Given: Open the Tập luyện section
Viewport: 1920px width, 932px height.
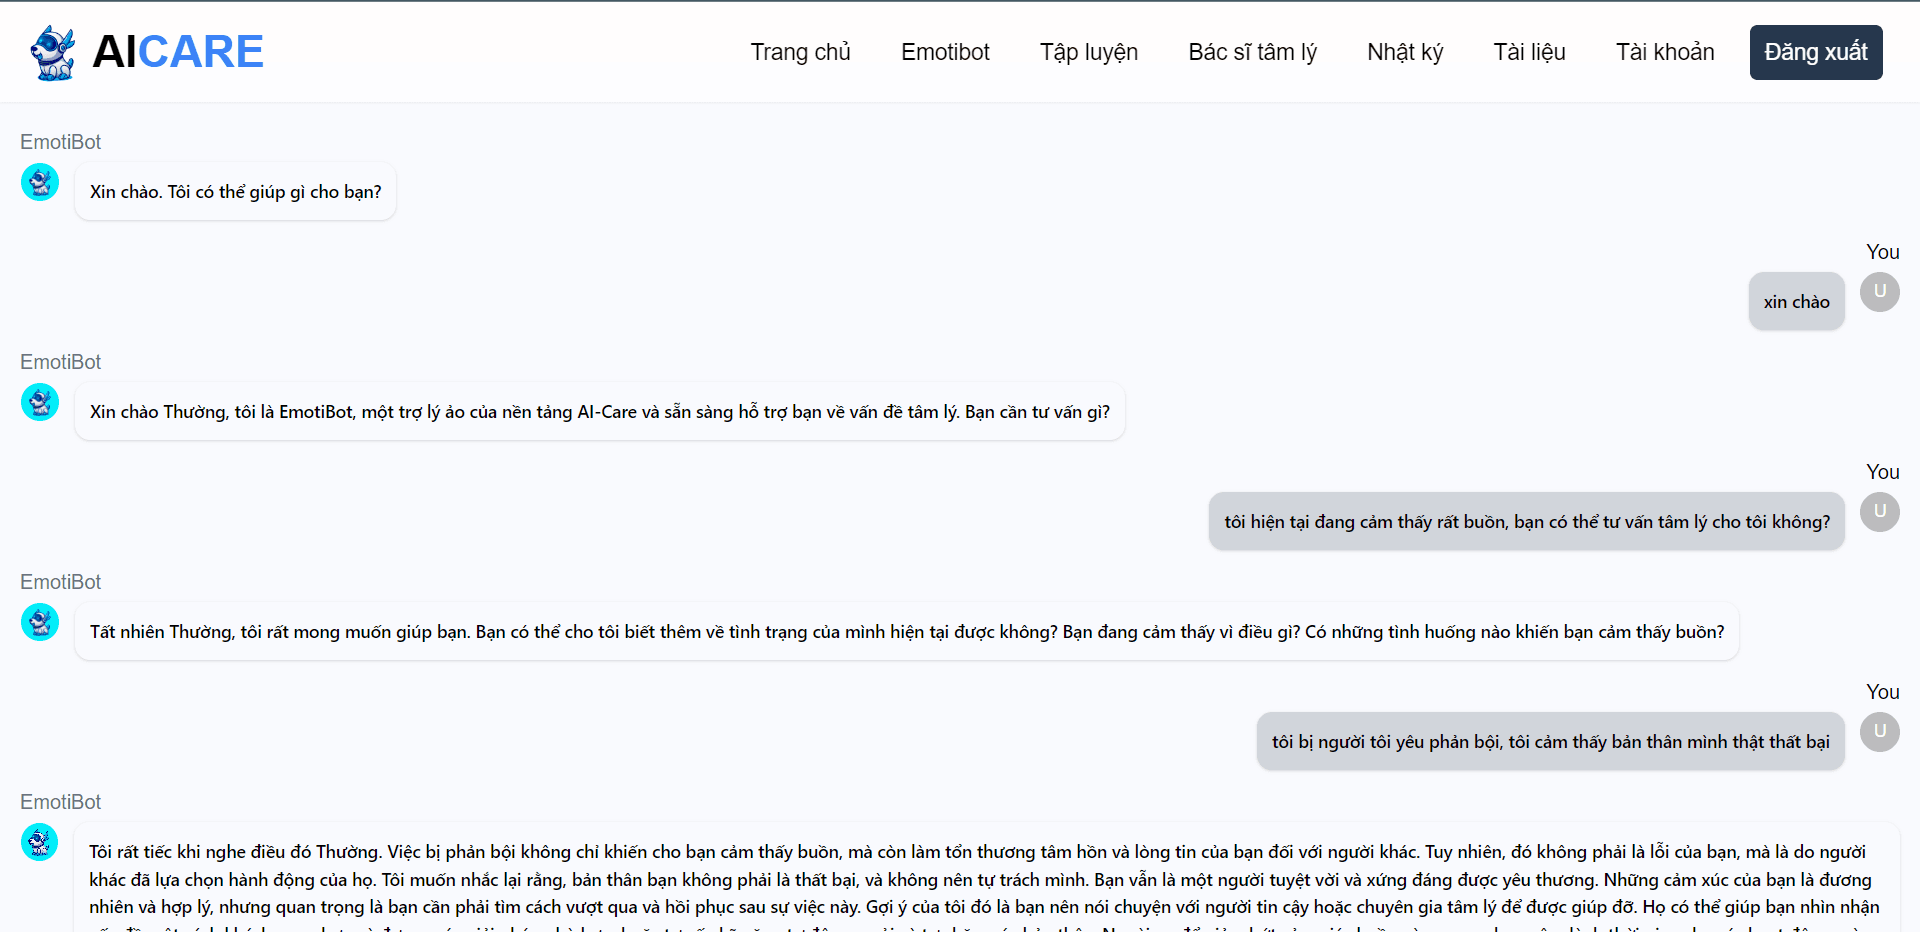Looking at the screenshot, I should pos(1089,52).
